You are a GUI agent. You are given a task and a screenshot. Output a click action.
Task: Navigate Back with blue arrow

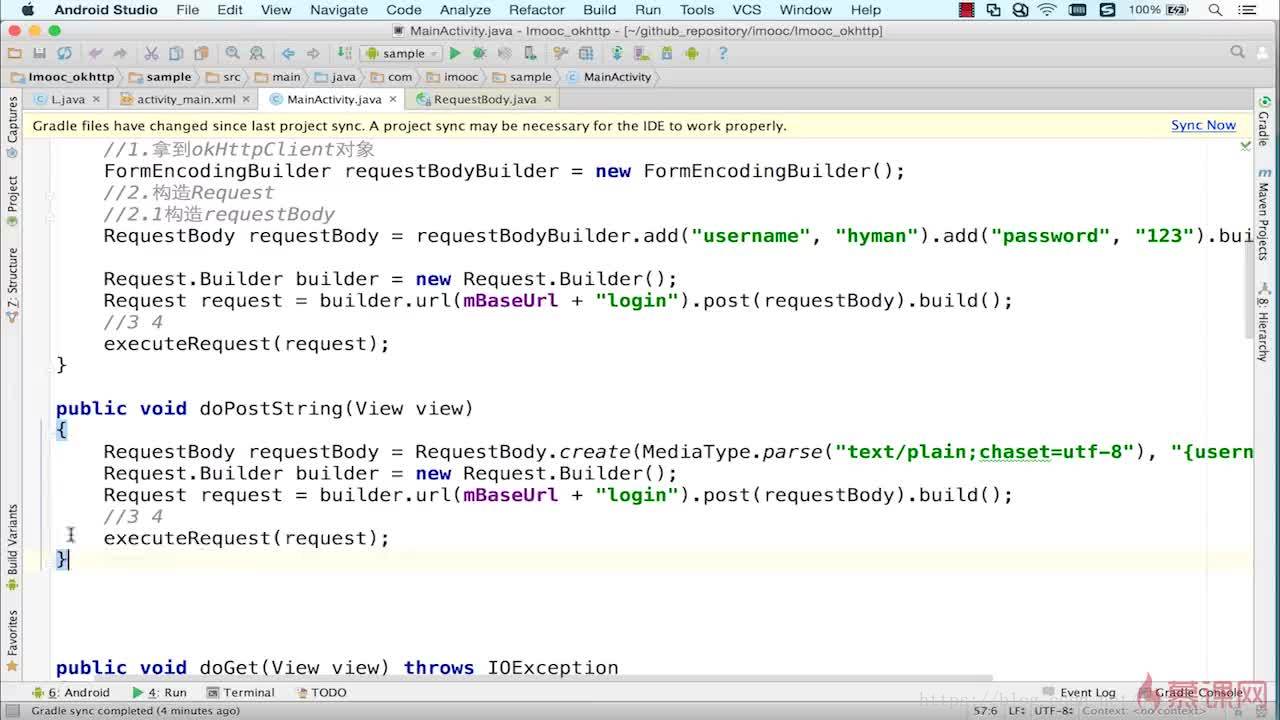point(288,53)
